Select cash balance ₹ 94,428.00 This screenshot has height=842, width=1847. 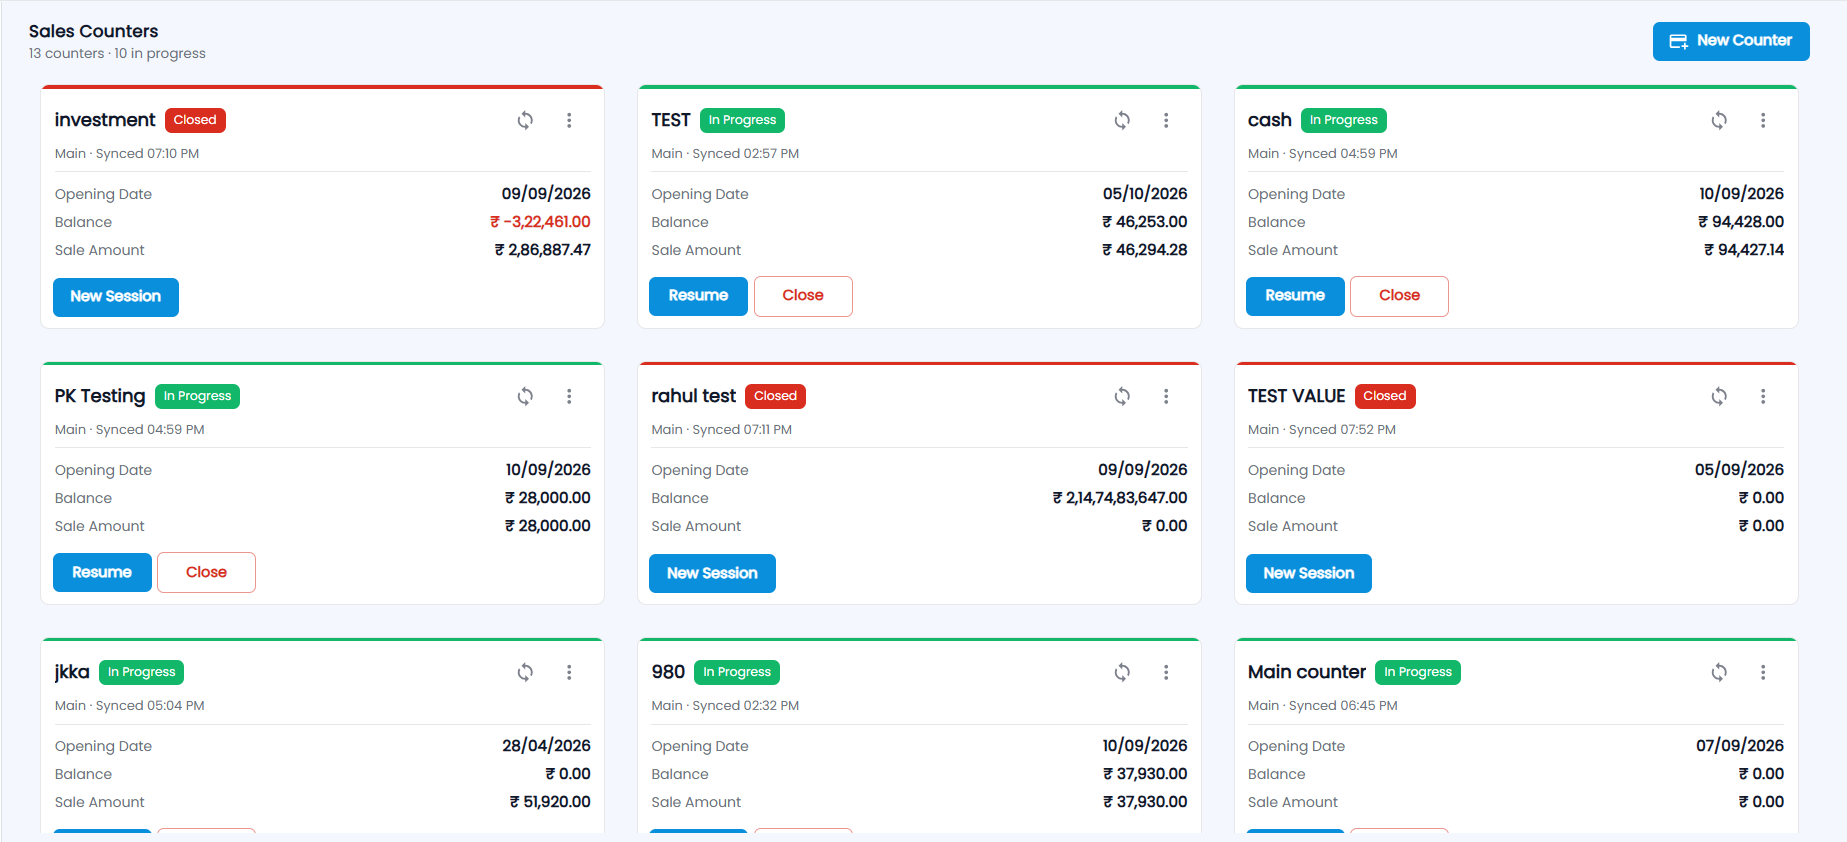[1741, 222]
